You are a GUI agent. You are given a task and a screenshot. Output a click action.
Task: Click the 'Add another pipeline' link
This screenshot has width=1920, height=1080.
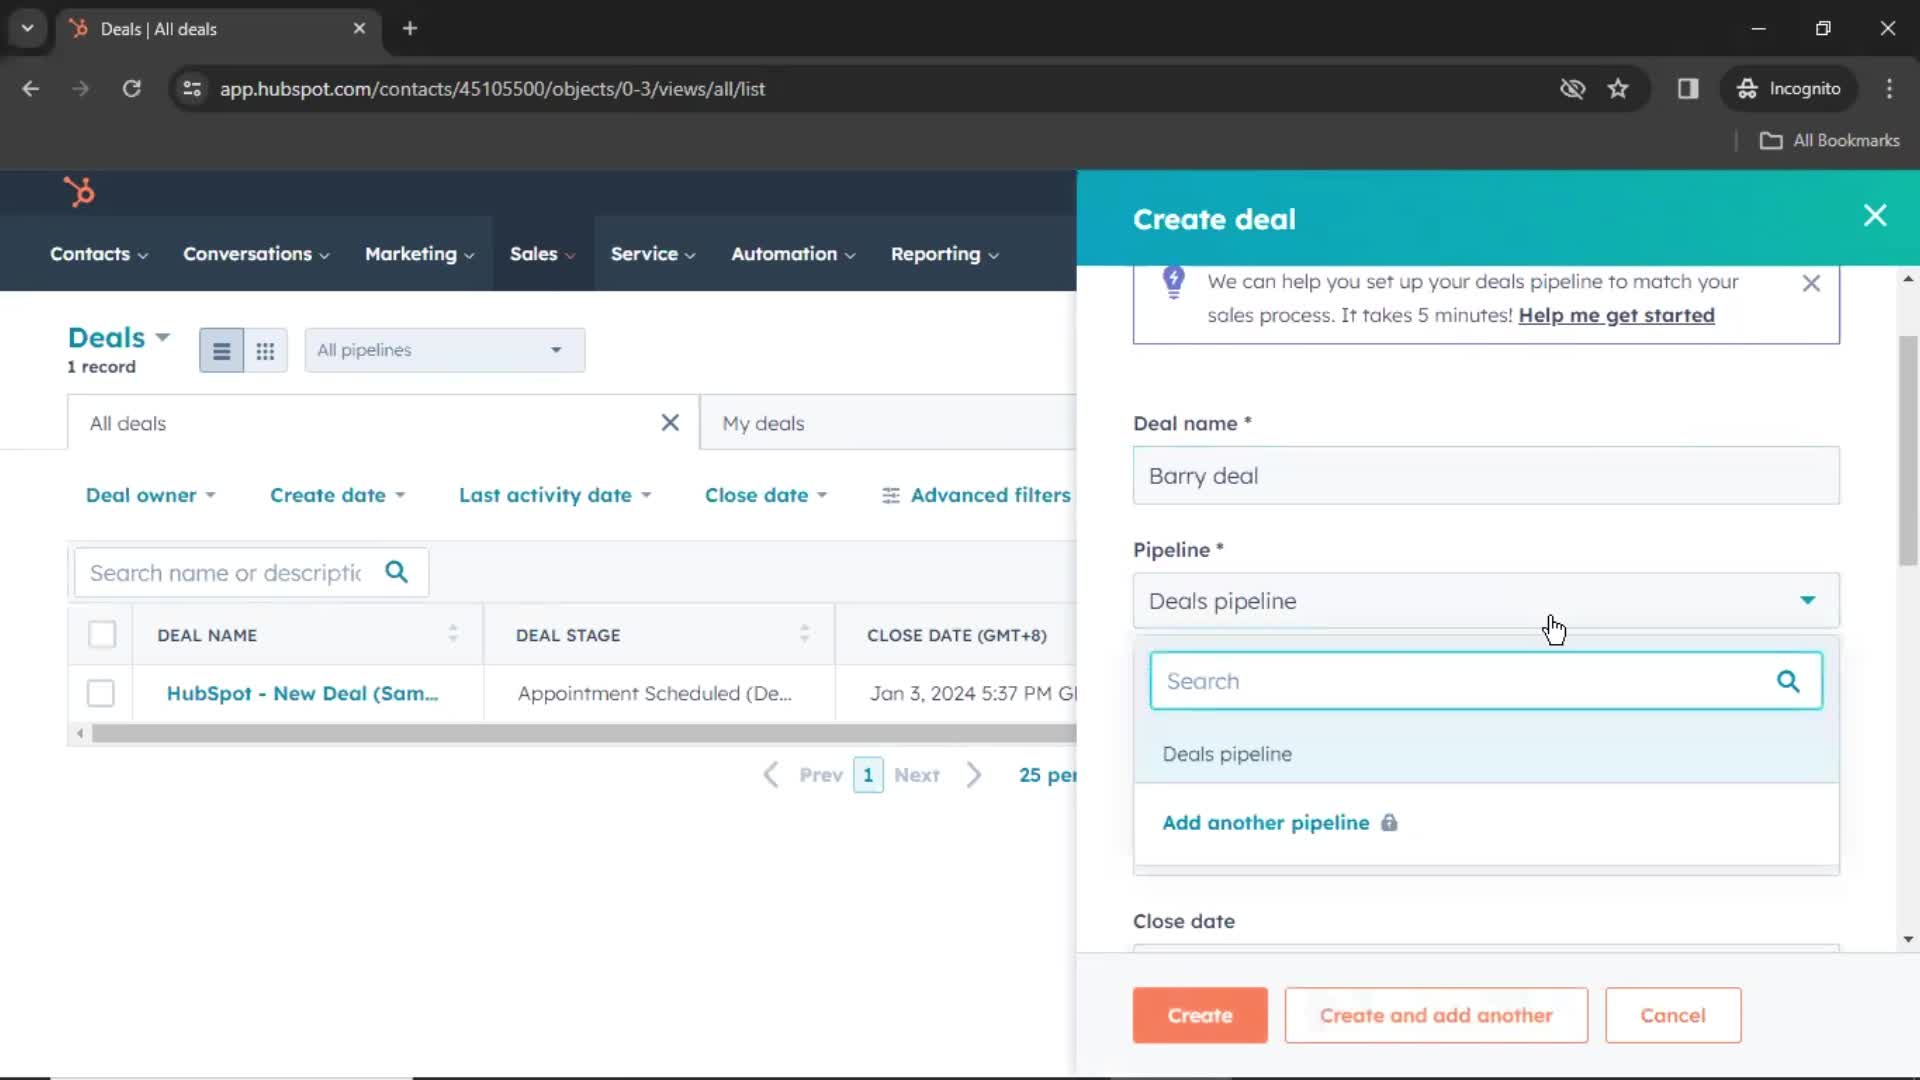tap(1266, 822)
